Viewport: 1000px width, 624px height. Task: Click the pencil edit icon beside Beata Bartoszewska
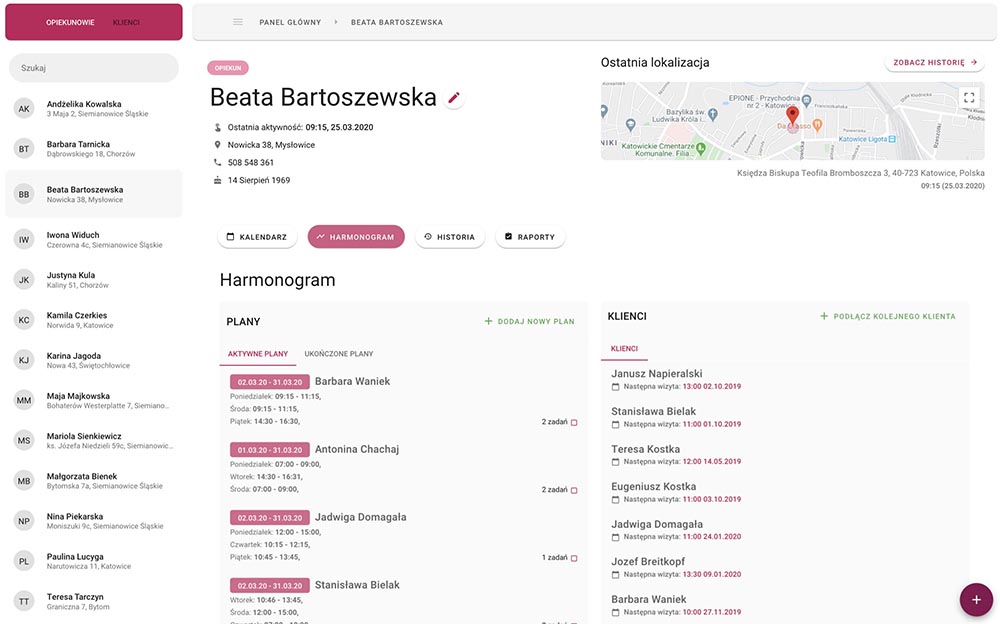point(454,98)
